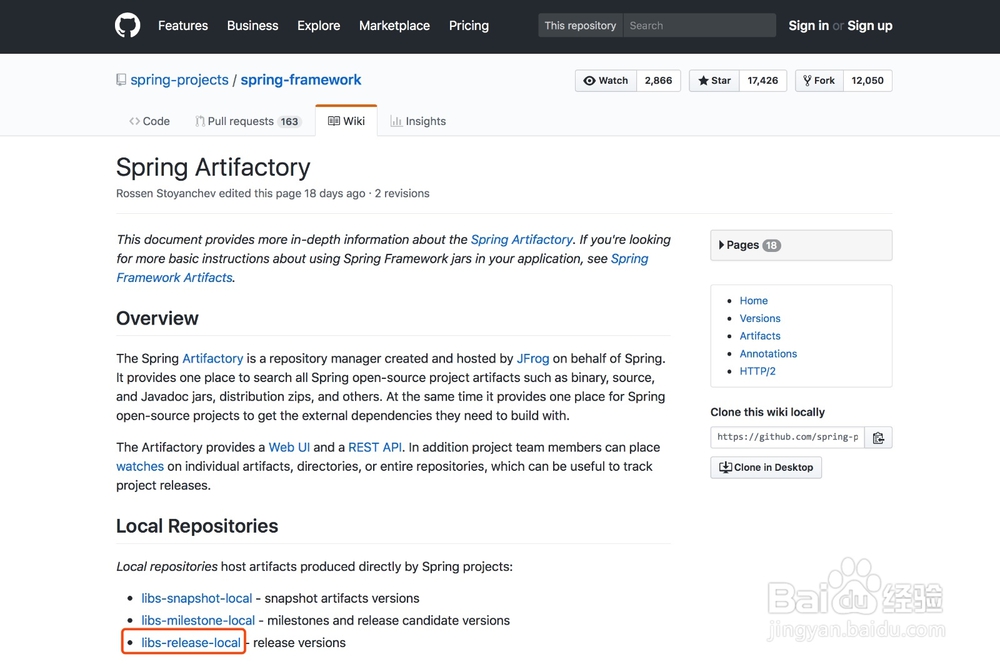Open libs-release-local repository link
This screenshot has width=1000, height=664.
191,642
